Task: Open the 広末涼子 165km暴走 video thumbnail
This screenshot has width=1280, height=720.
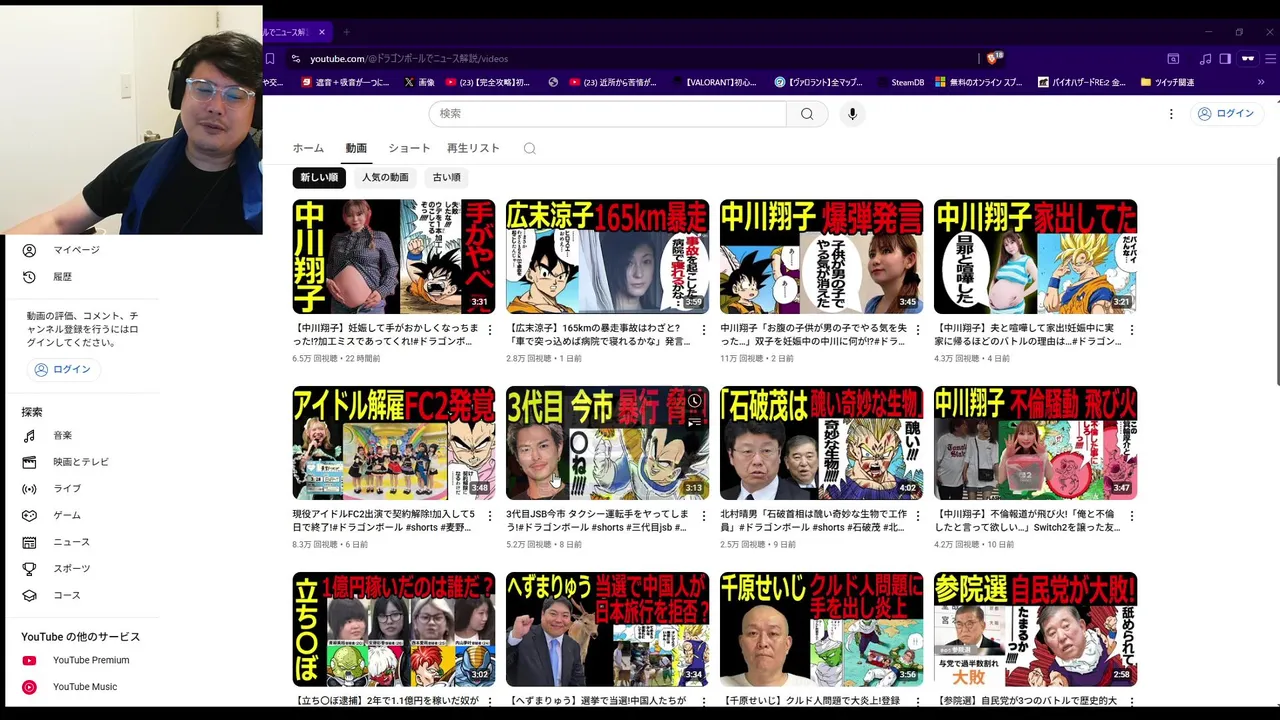Action: pyautogui.click(x=608, y=256)
